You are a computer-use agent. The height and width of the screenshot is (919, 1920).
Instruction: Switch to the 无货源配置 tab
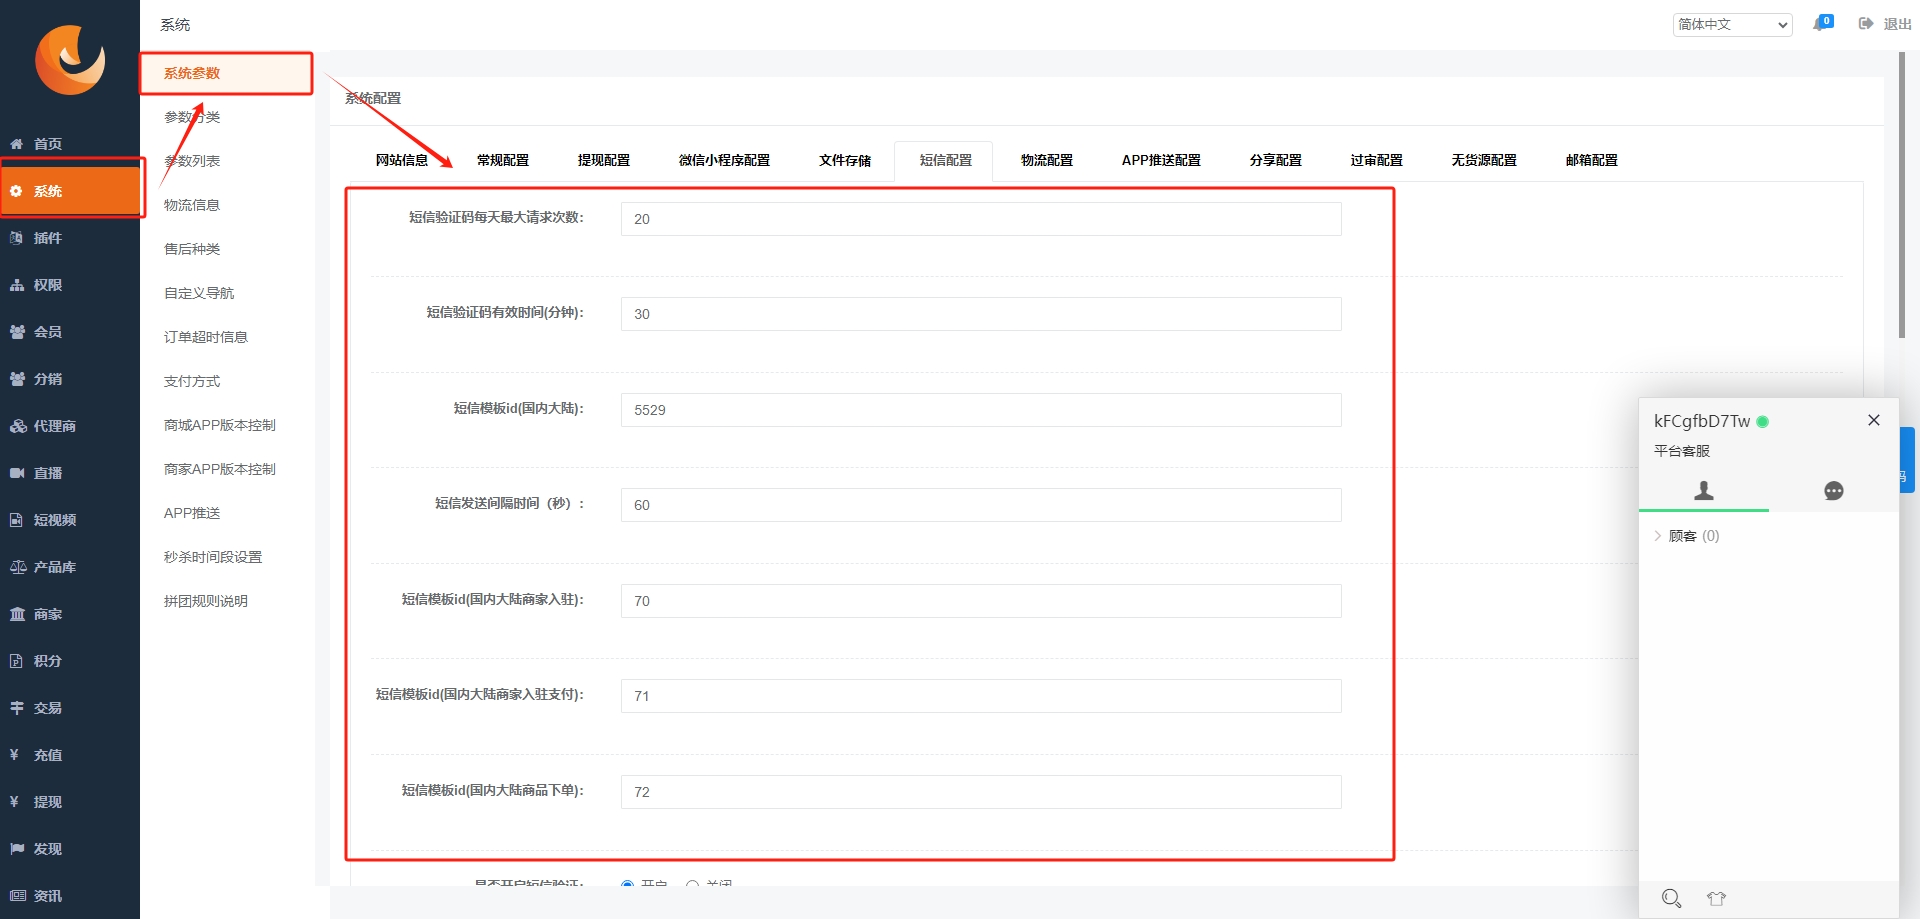(x=1484, y=160)
